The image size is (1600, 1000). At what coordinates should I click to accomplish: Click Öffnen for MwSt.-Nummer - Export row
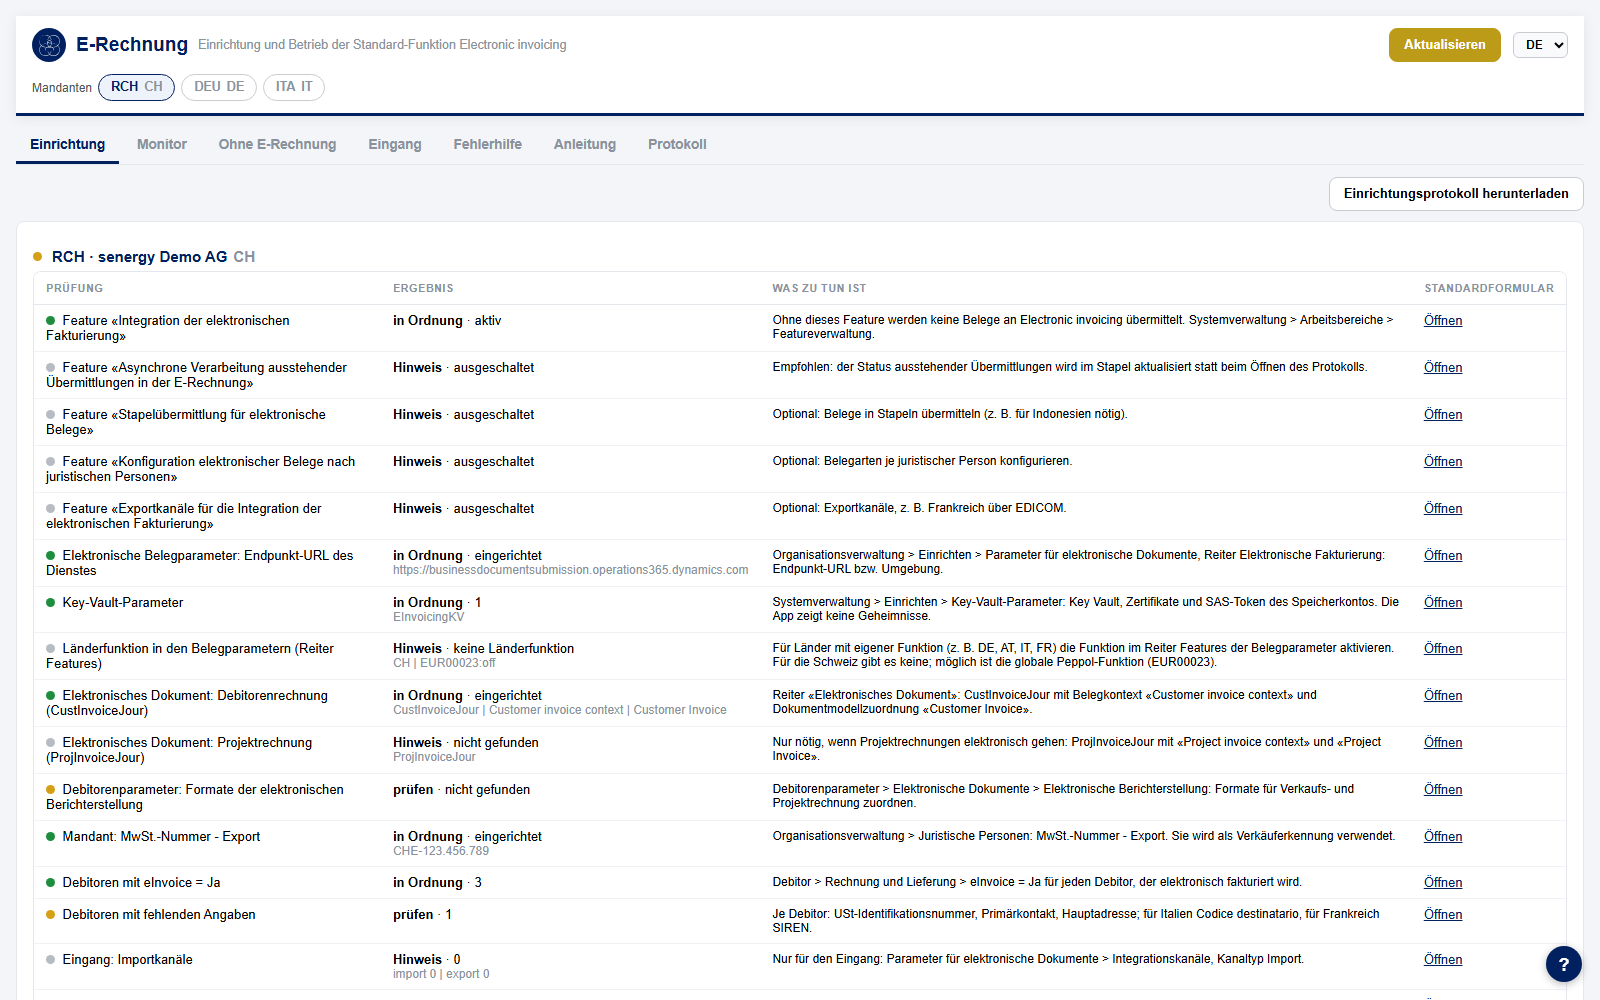(x=1443, y=837)
